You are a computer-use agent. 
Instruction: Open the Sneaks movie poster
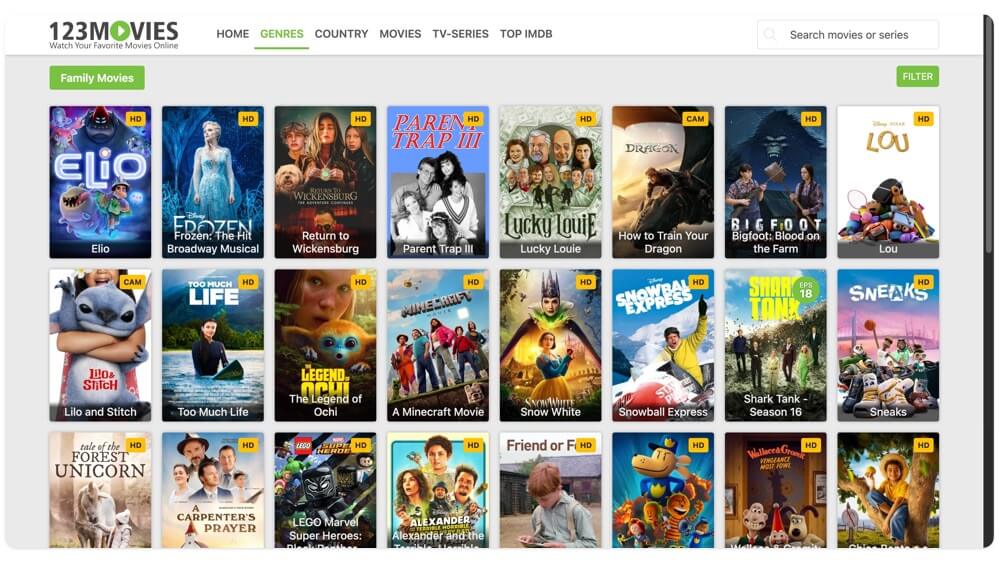pyautogui.click(x=888, y=345)
